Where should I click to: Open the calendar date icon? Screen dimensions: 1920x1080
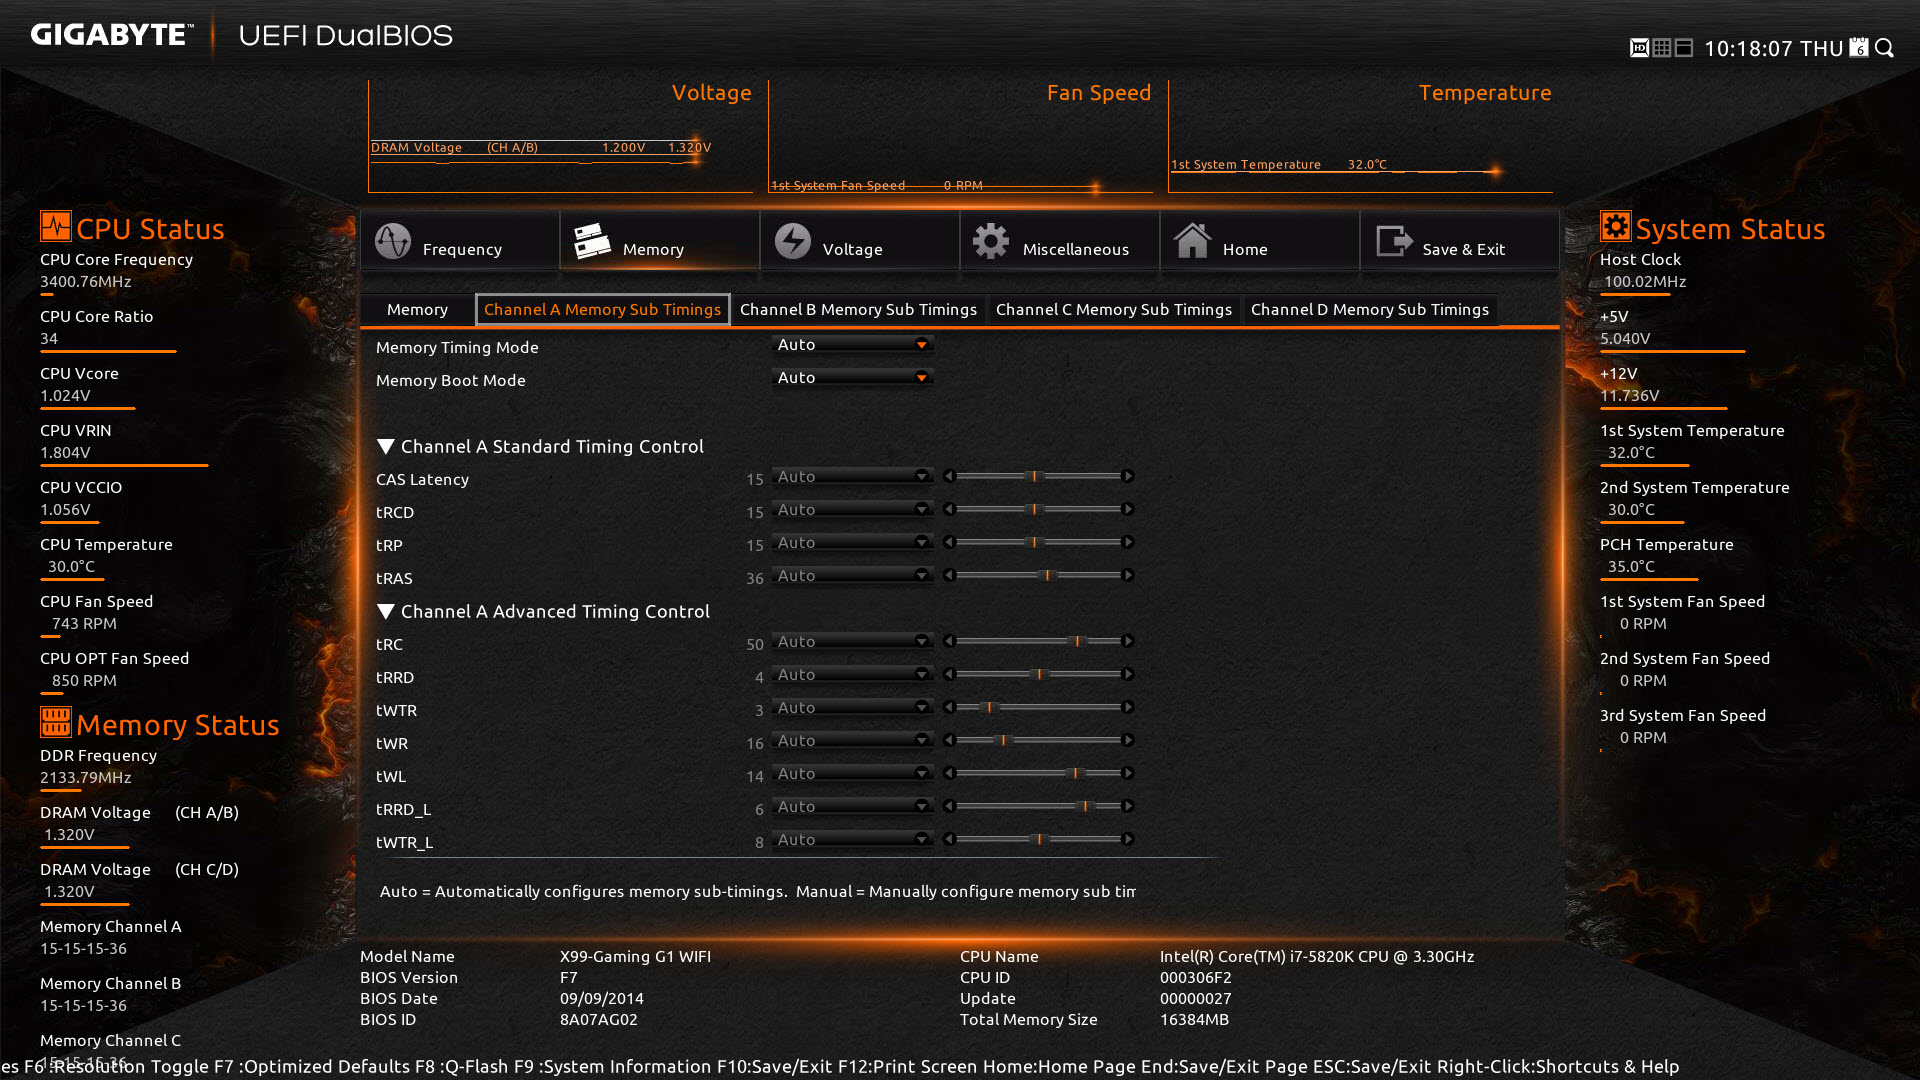[x=1859, y=48]
